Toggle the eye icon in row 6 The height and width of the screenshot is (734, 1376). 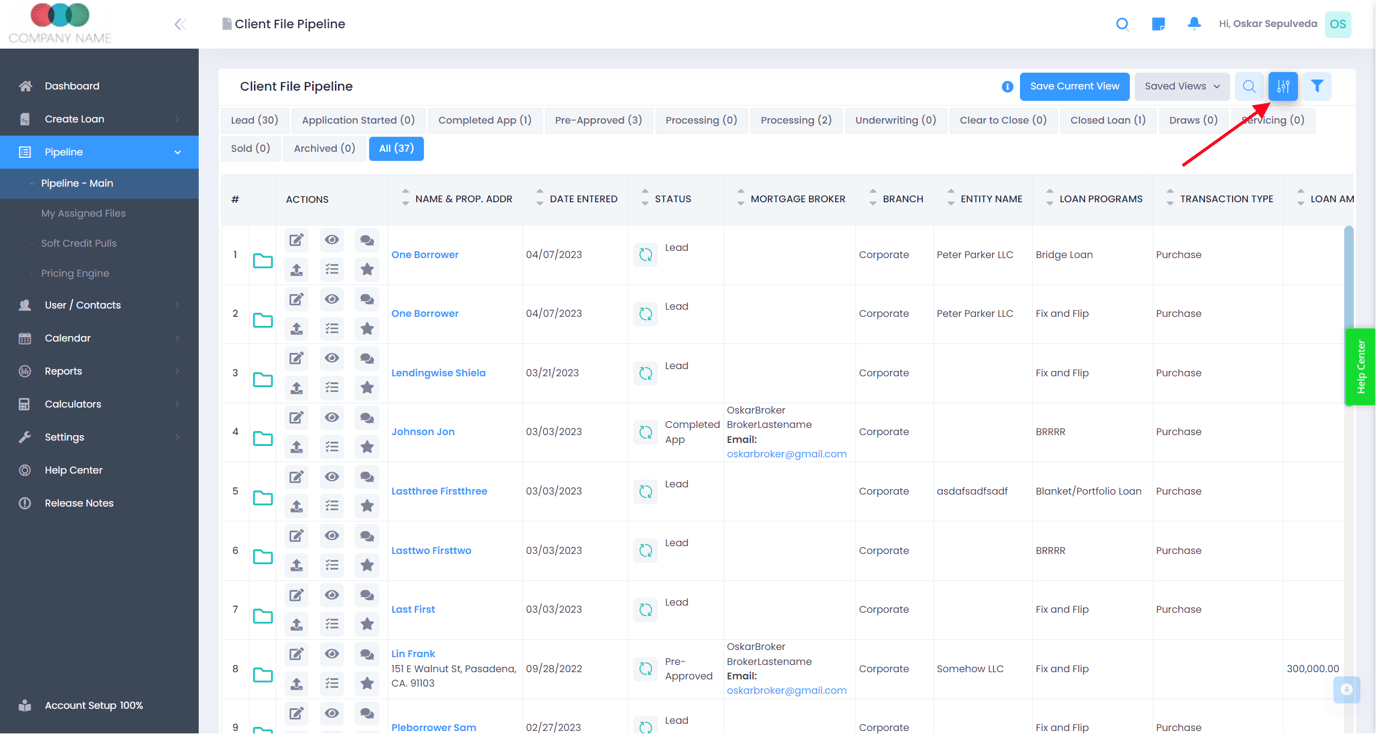tap(332, 536)
